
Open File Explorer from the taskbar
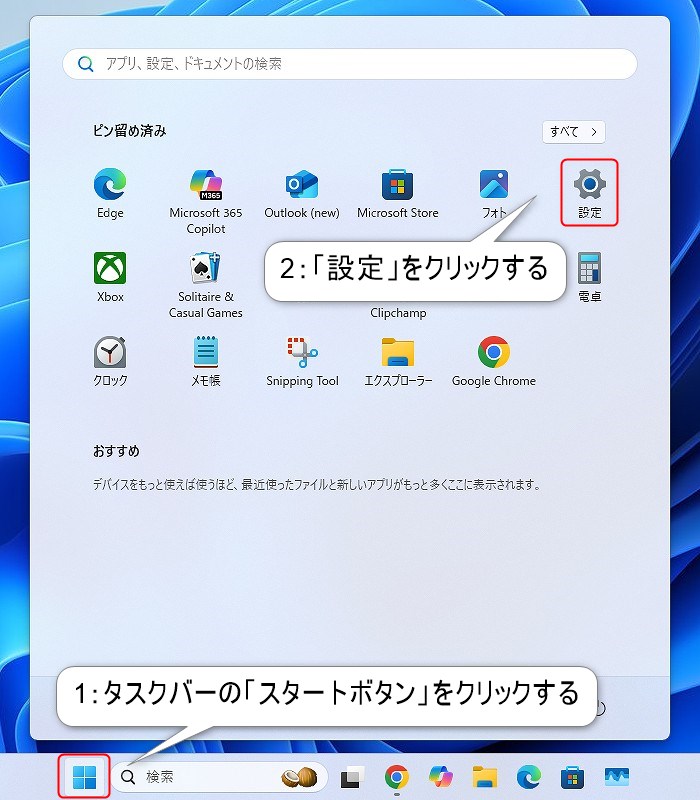tap(485, 777)
